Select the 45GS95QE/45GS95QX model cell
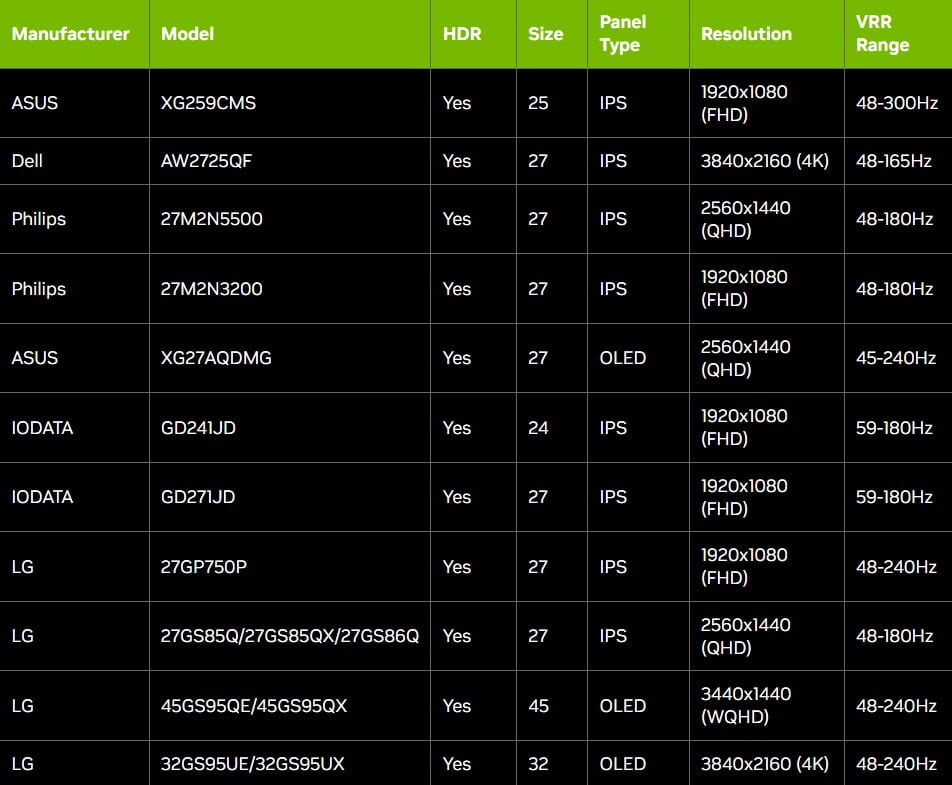 [254, 706]
